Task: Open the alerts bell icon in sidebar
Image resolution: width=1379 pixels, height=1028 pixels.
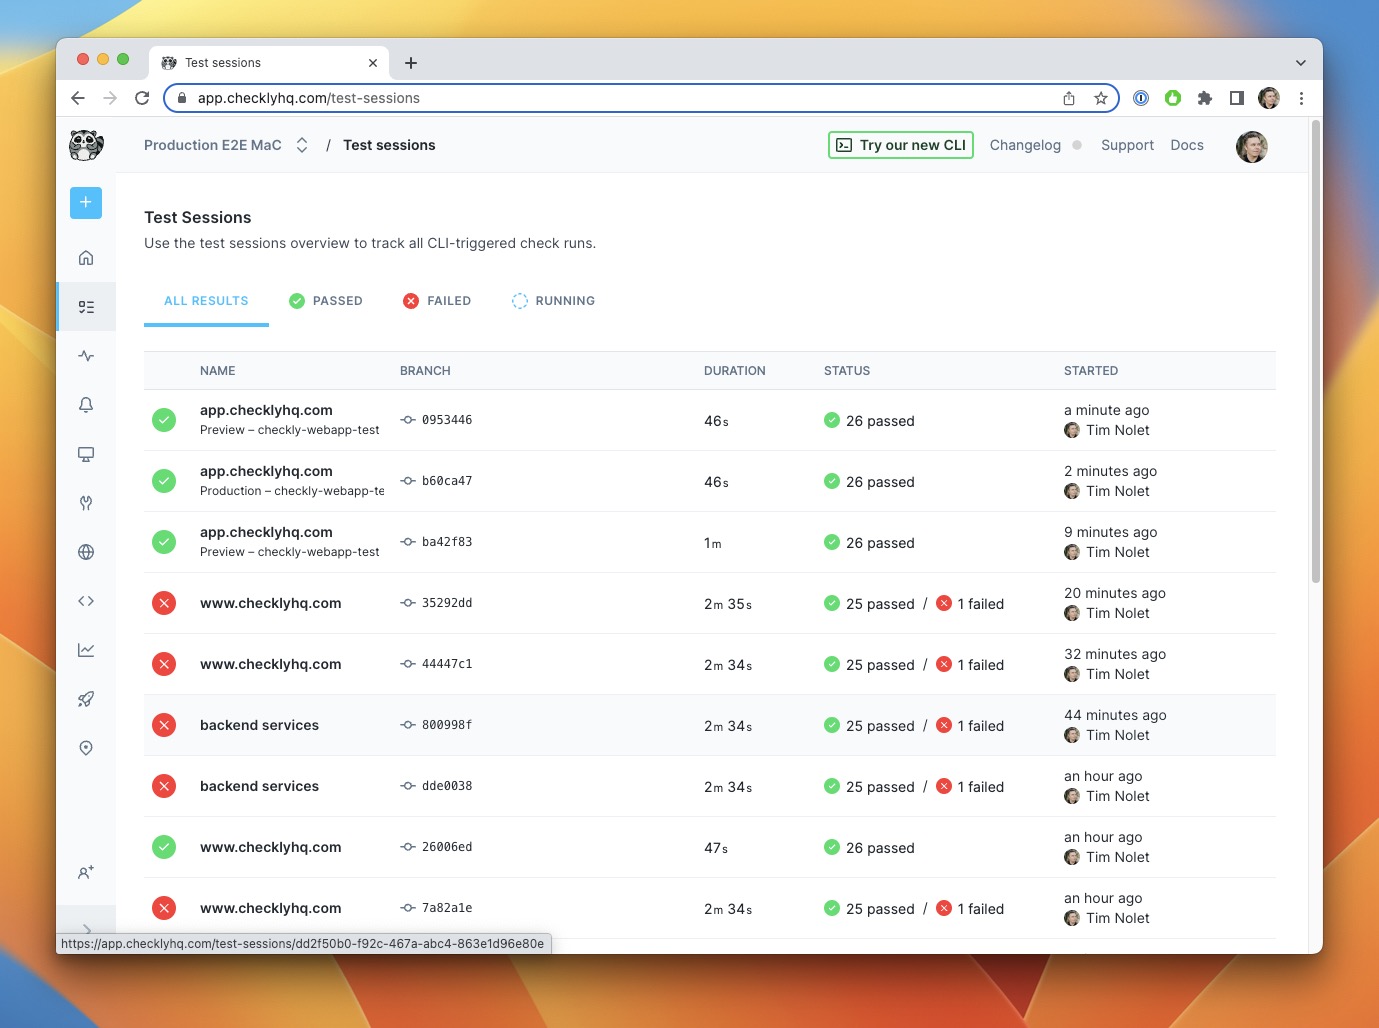Action: 86,405
